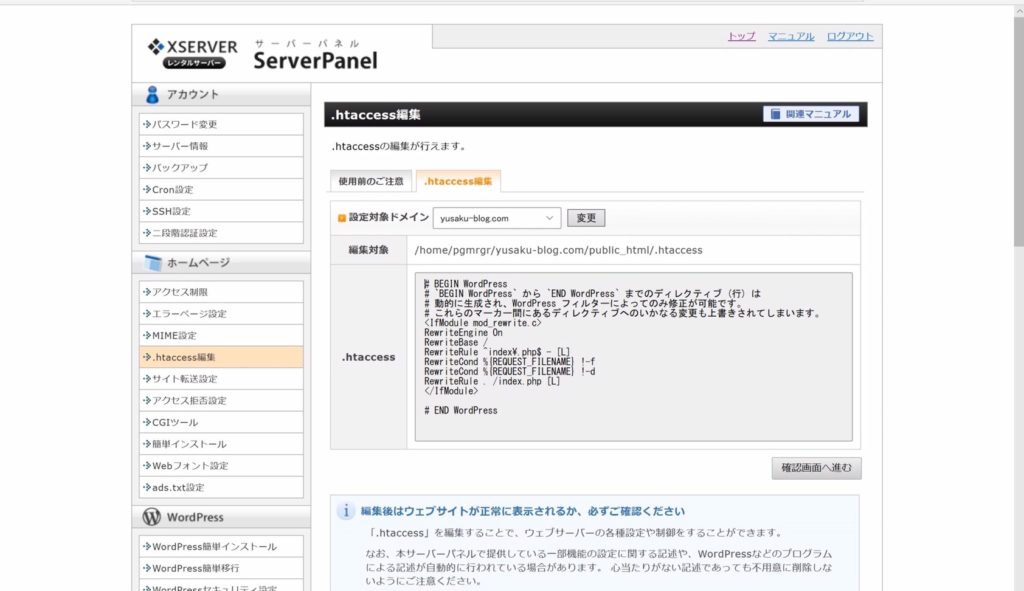Click 確認画面へ進む button
Viewport: 1024px width, 591px height.
coord(816,468)
